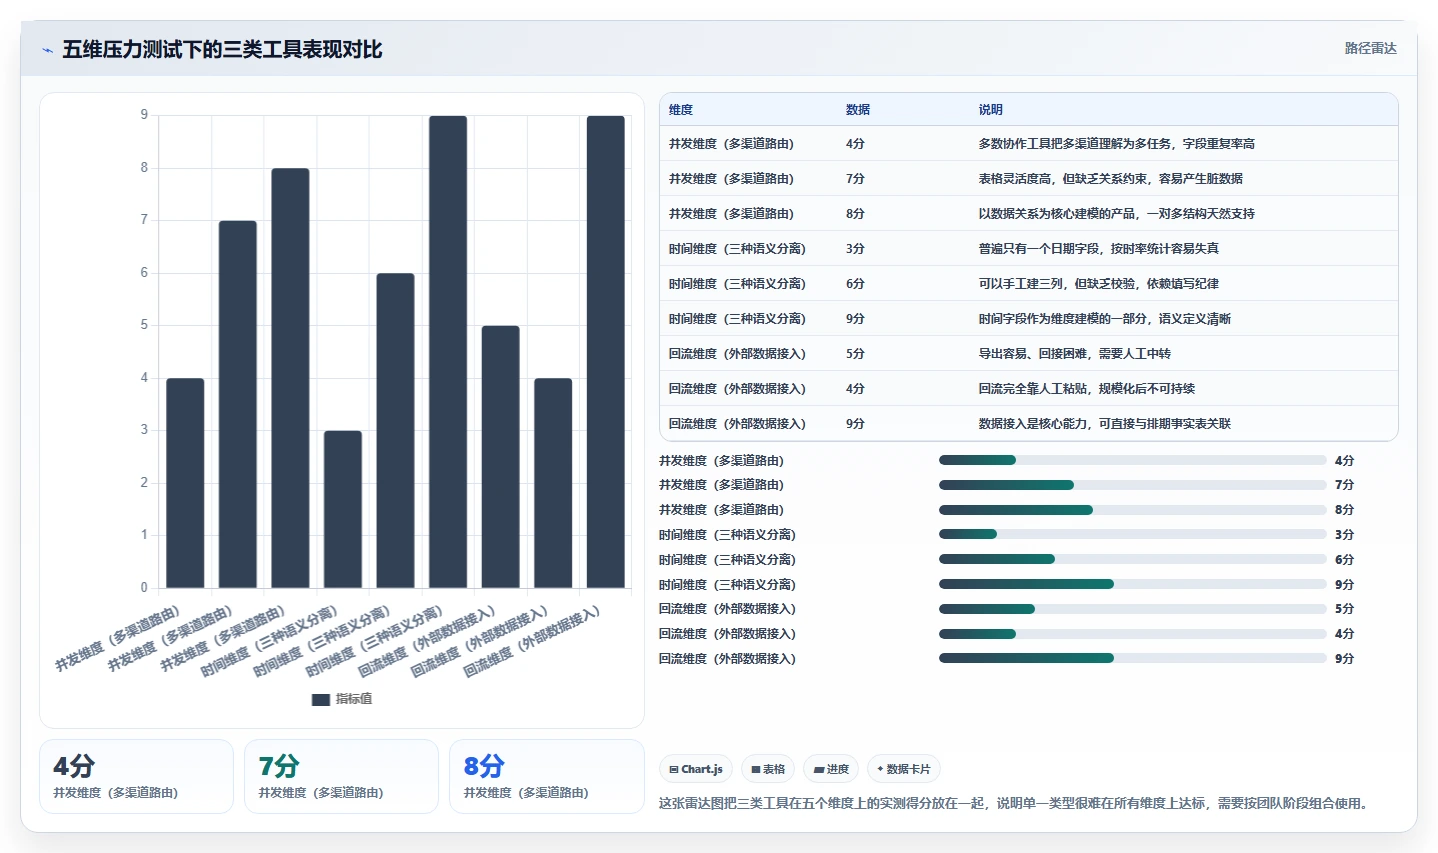The height and width of the screenshot is (853, 1438).
Task: Click the 指标值 legend label
Action: pyautogui.click(x=354, y=699)
